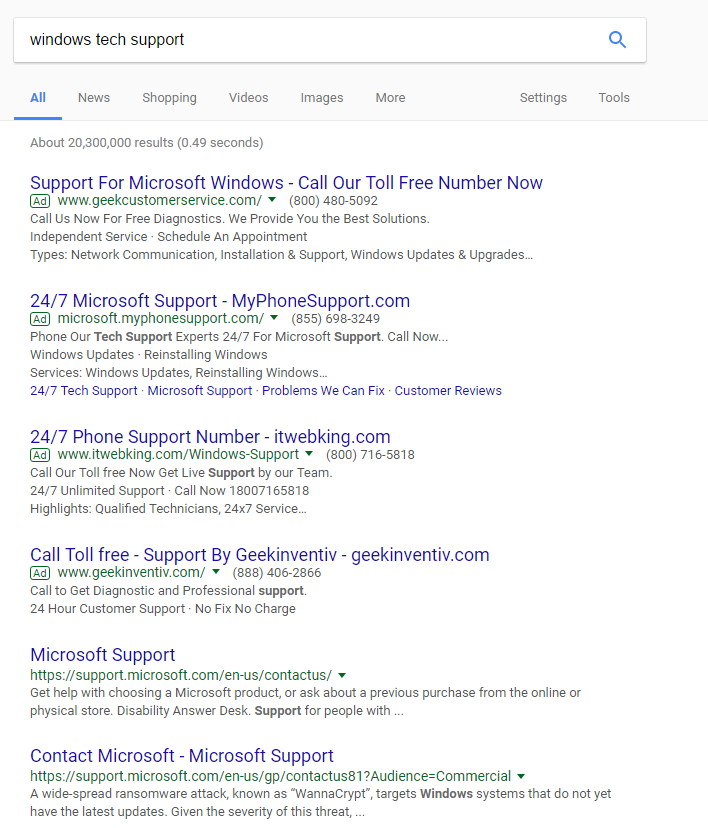Click the www.itwebking.com/Windows-Support URL text
Screen dimensions: 708x828
point(178,455)
